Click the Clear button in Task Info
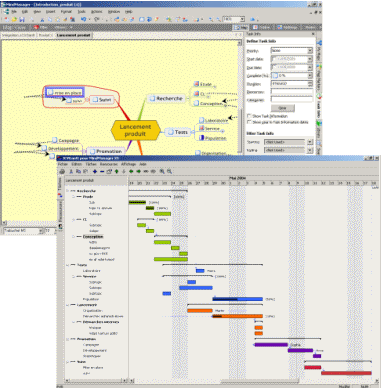The height and width of the screenshot is (389, 383). pos(282,108)
